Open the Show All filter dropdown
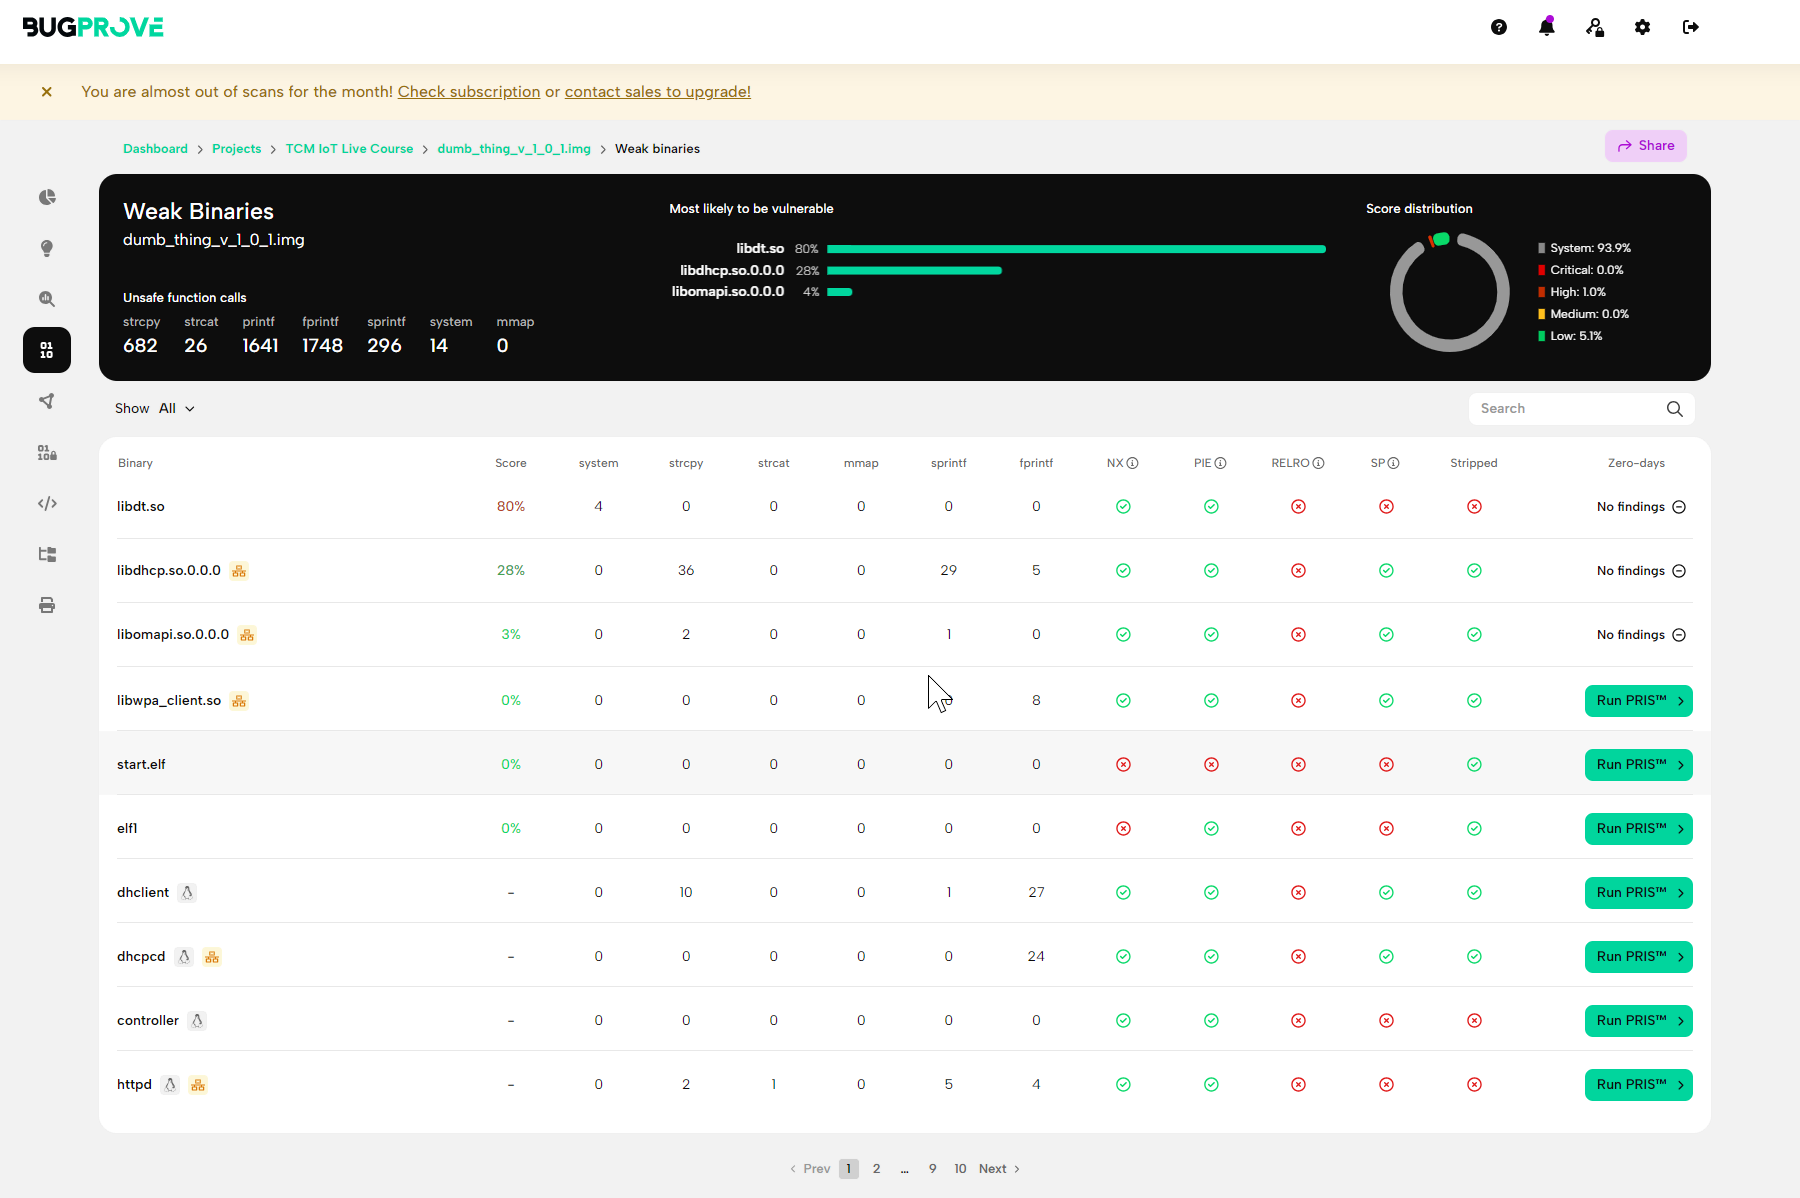Viewport: 1800px width, 1198px height. tap(176, 408)
